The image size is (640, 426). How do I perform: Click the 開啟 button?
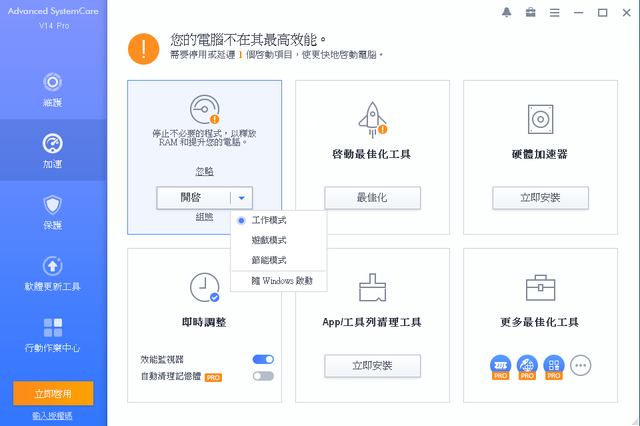193,198
